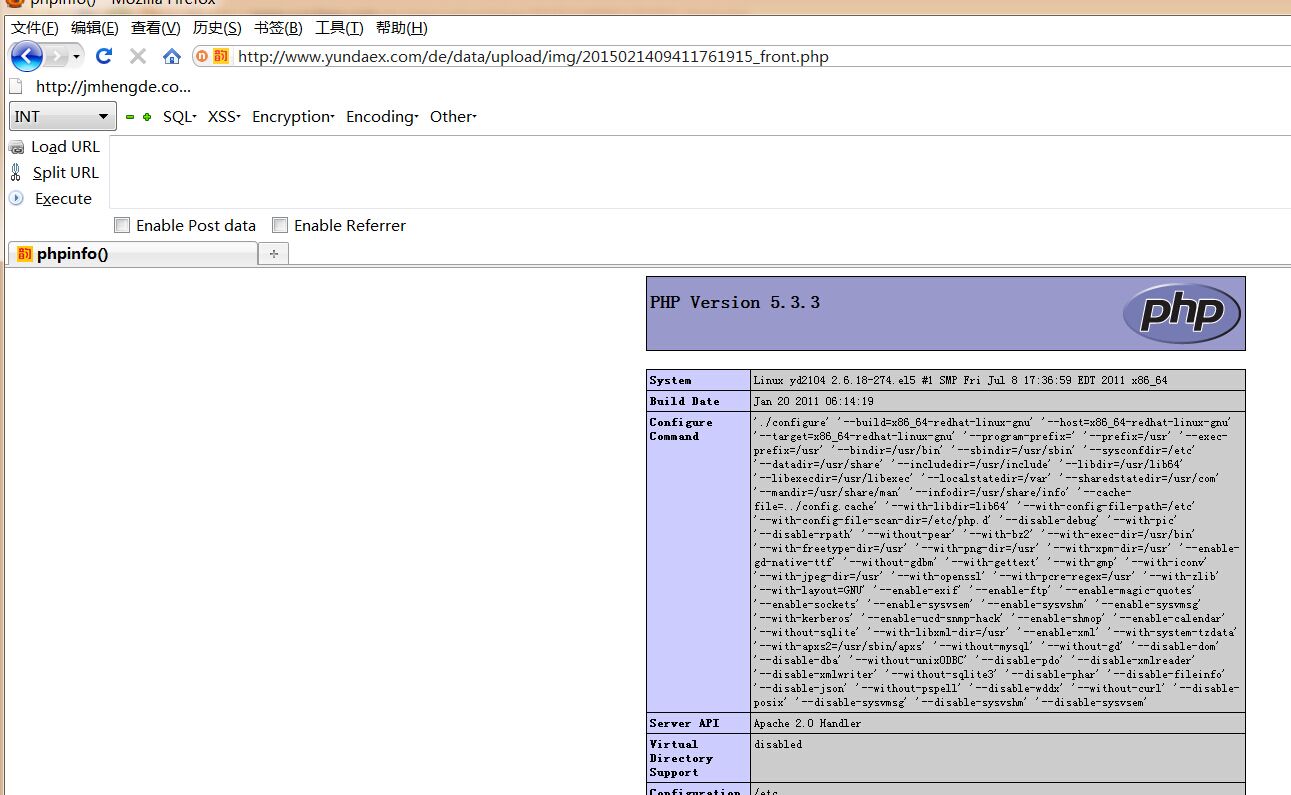
Task: Open the 历史(S) menu
Action: pos(217,27)
